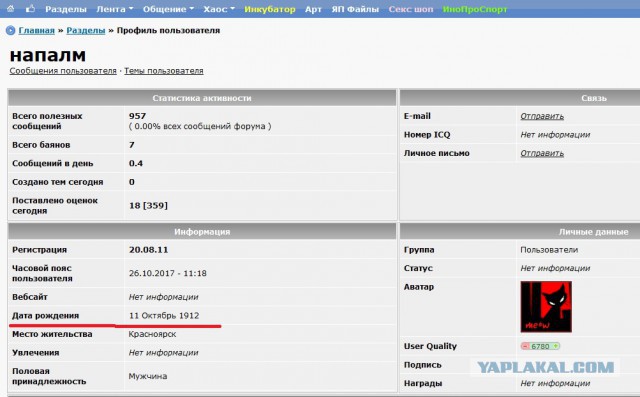Click the registration date 20.08.11

(x=148, y=250)
